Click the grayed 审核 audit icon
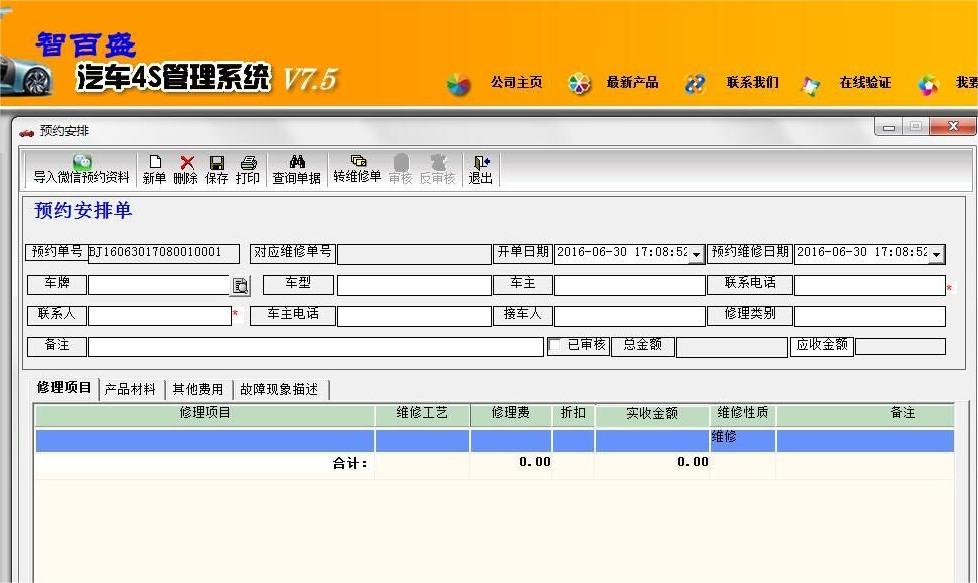The height and width of the screenshot is (583, 978). [400, 170]
